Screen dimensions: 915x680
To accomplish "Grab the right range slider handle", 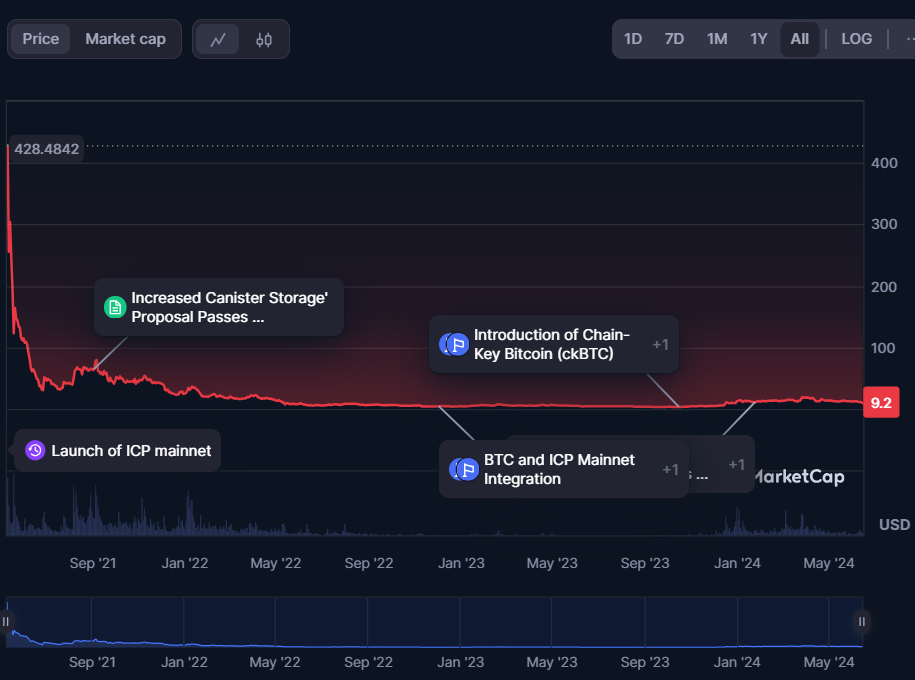I will point(862,622).
